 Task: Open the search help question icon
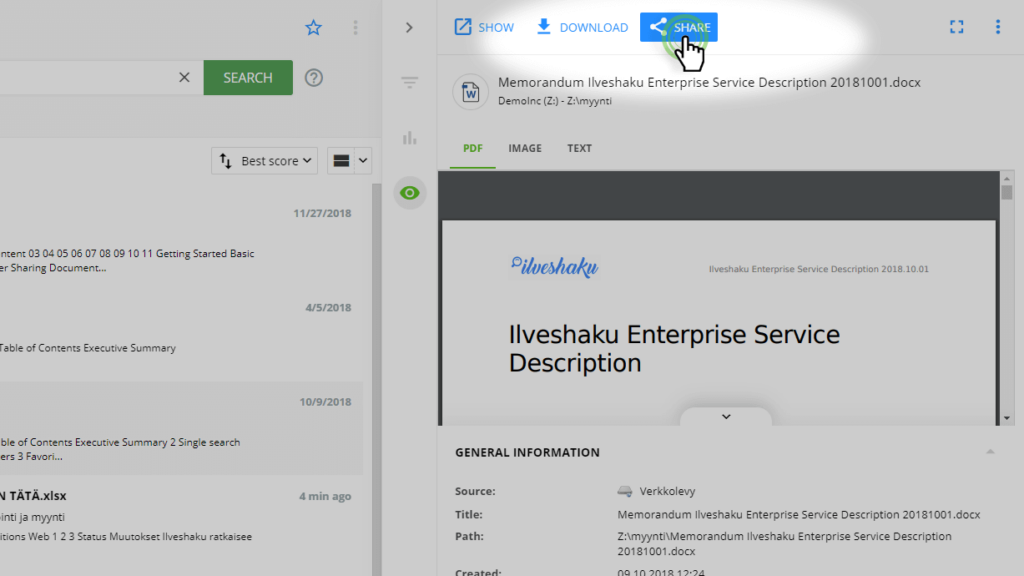pos(313,78)
